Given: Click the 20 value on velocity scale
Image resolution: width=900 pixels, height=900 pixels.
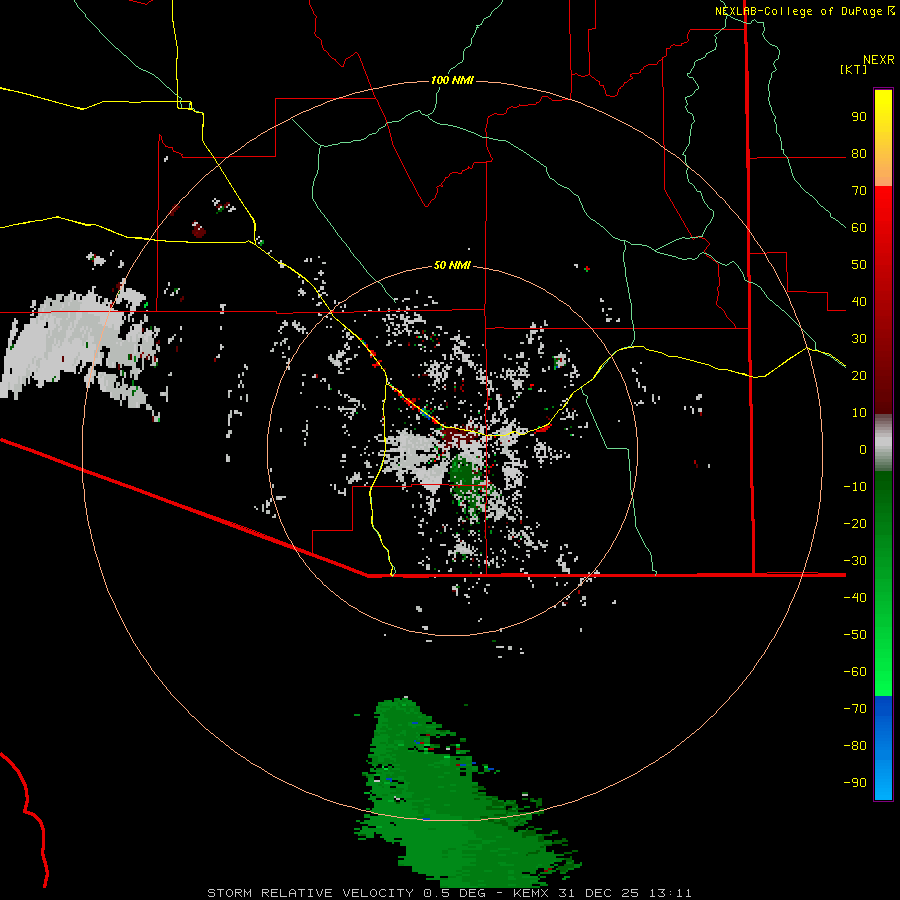Looking at the screenshot, I should (x=859, y=376).
